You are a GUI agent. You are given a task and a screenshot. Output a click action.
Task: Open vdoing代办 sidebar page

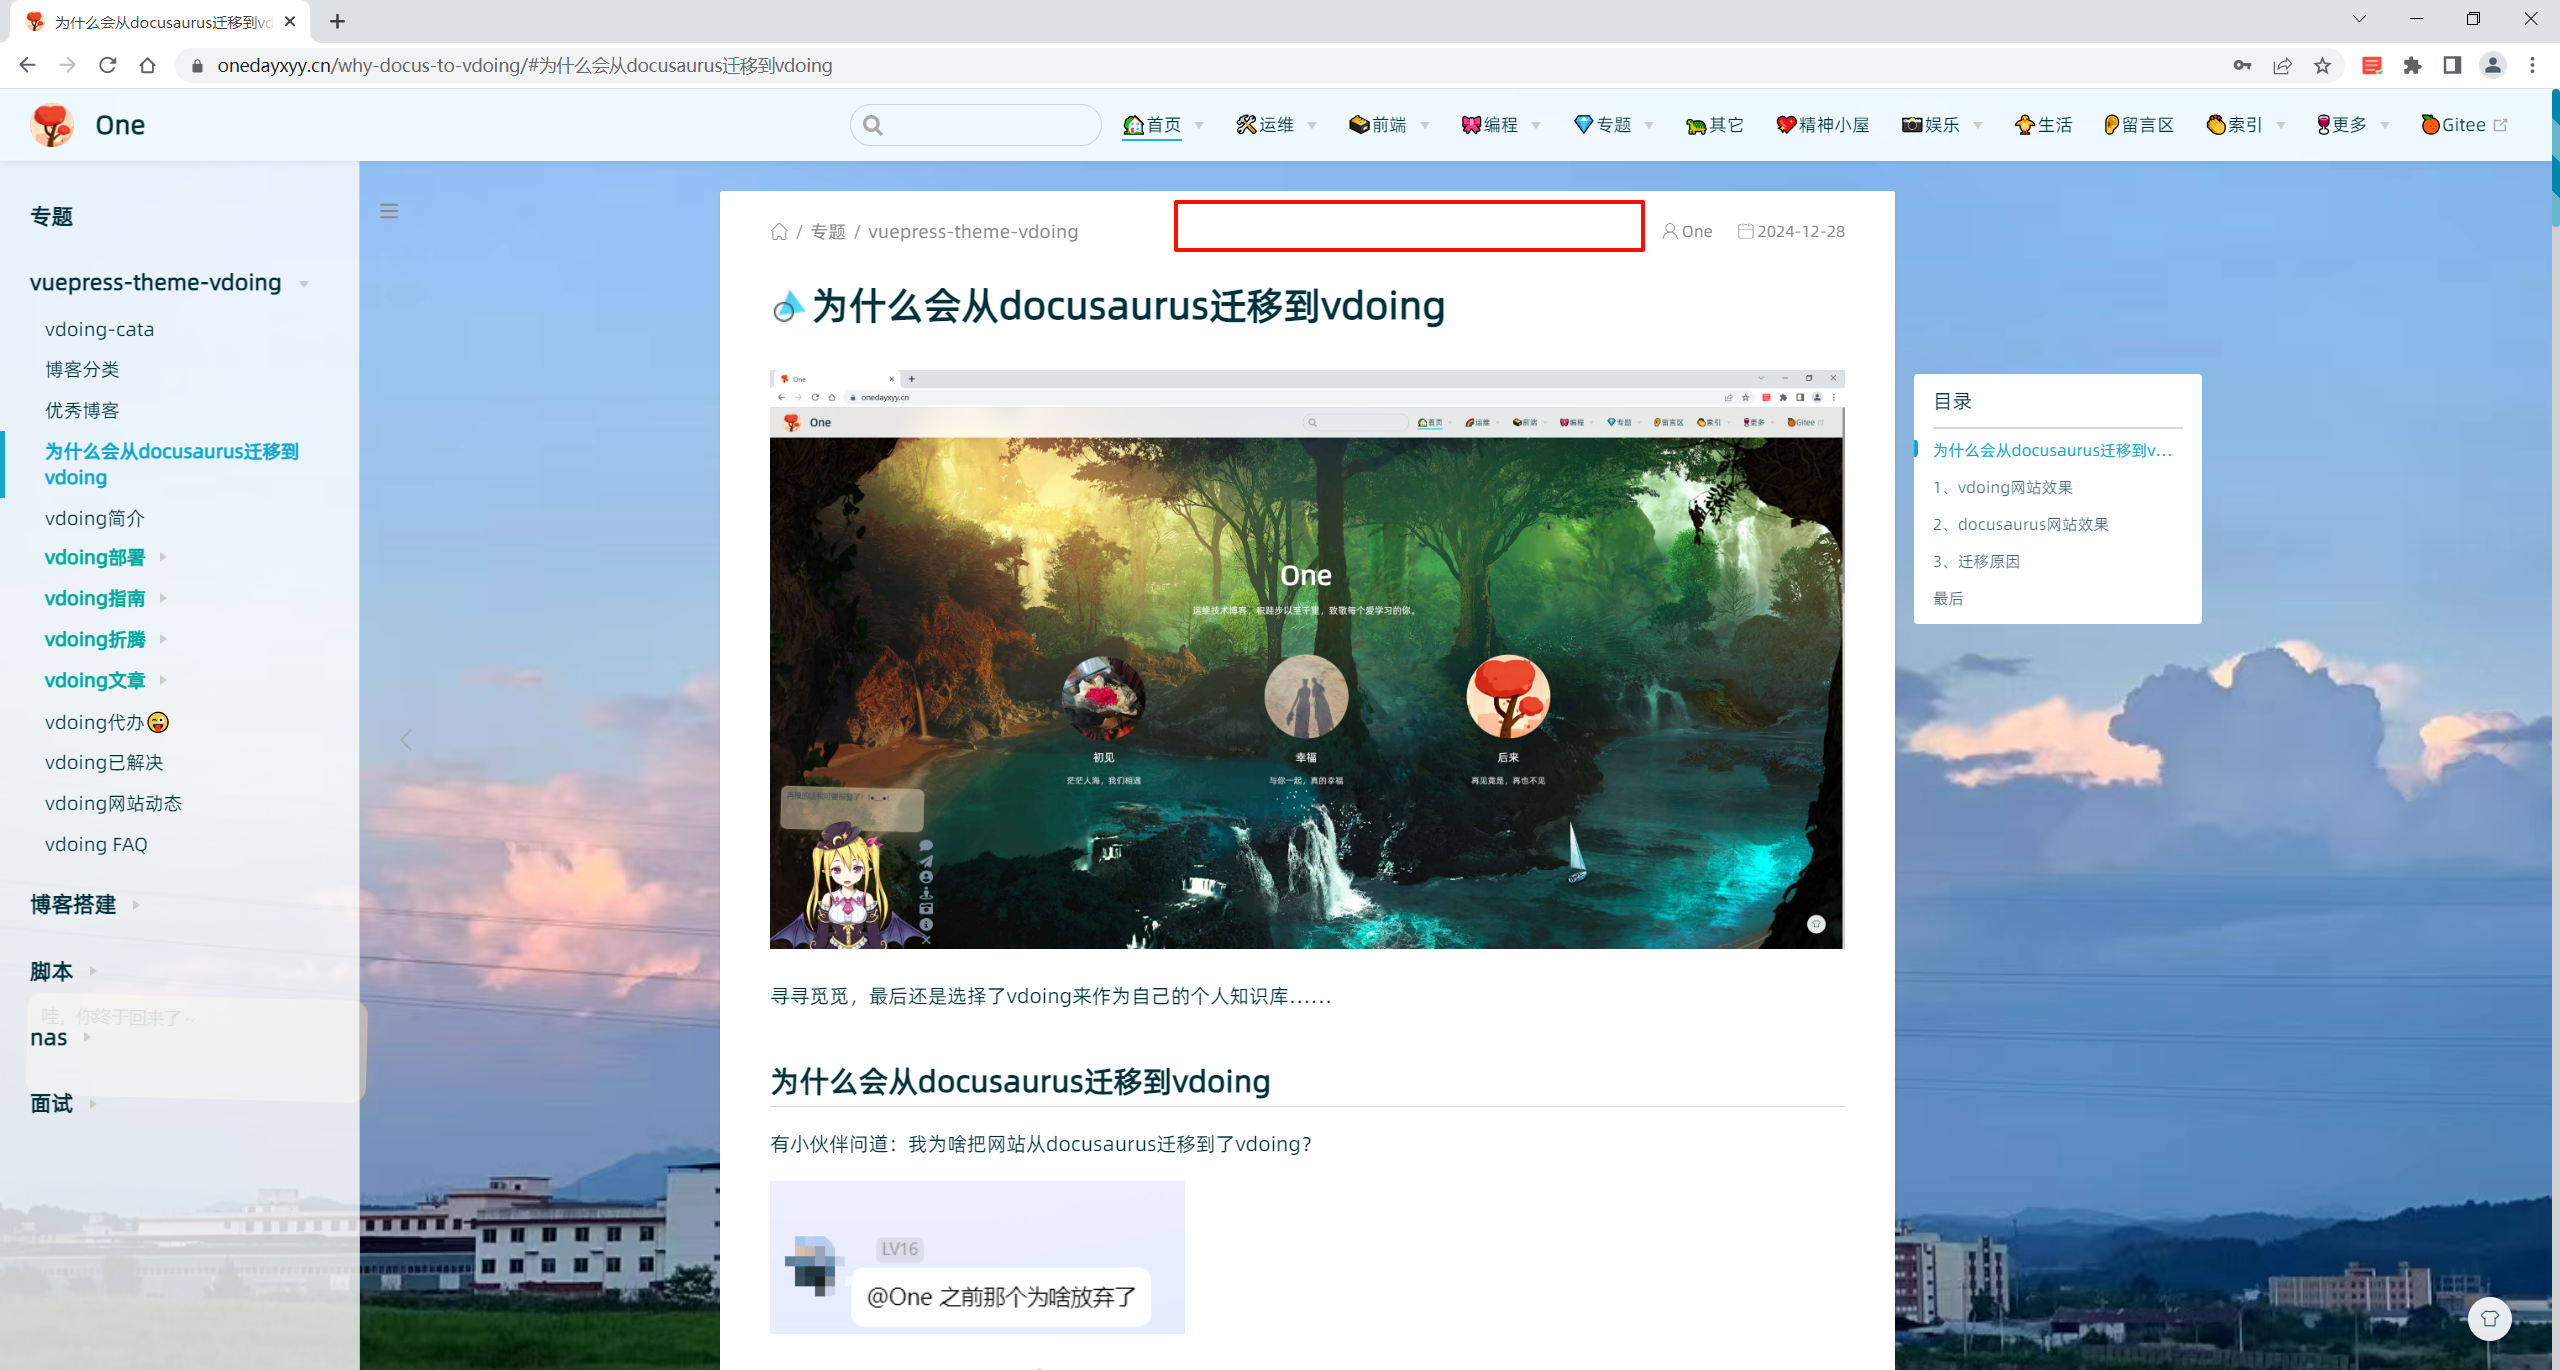[x=107, y=722]
